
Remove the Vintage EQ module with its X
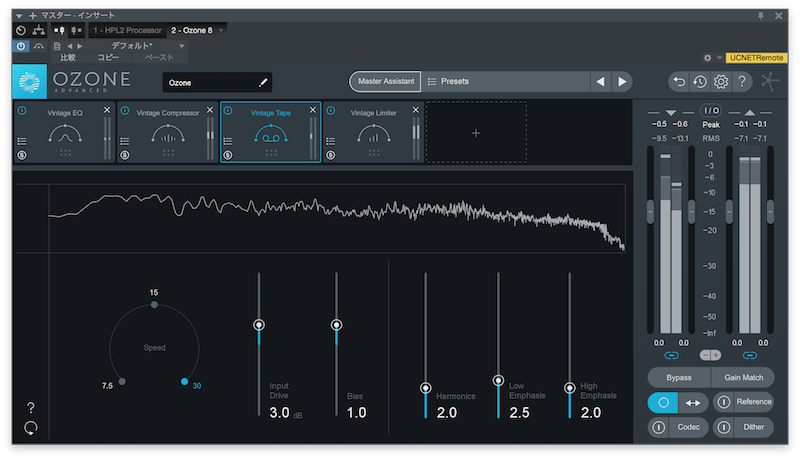pos(107,110)
